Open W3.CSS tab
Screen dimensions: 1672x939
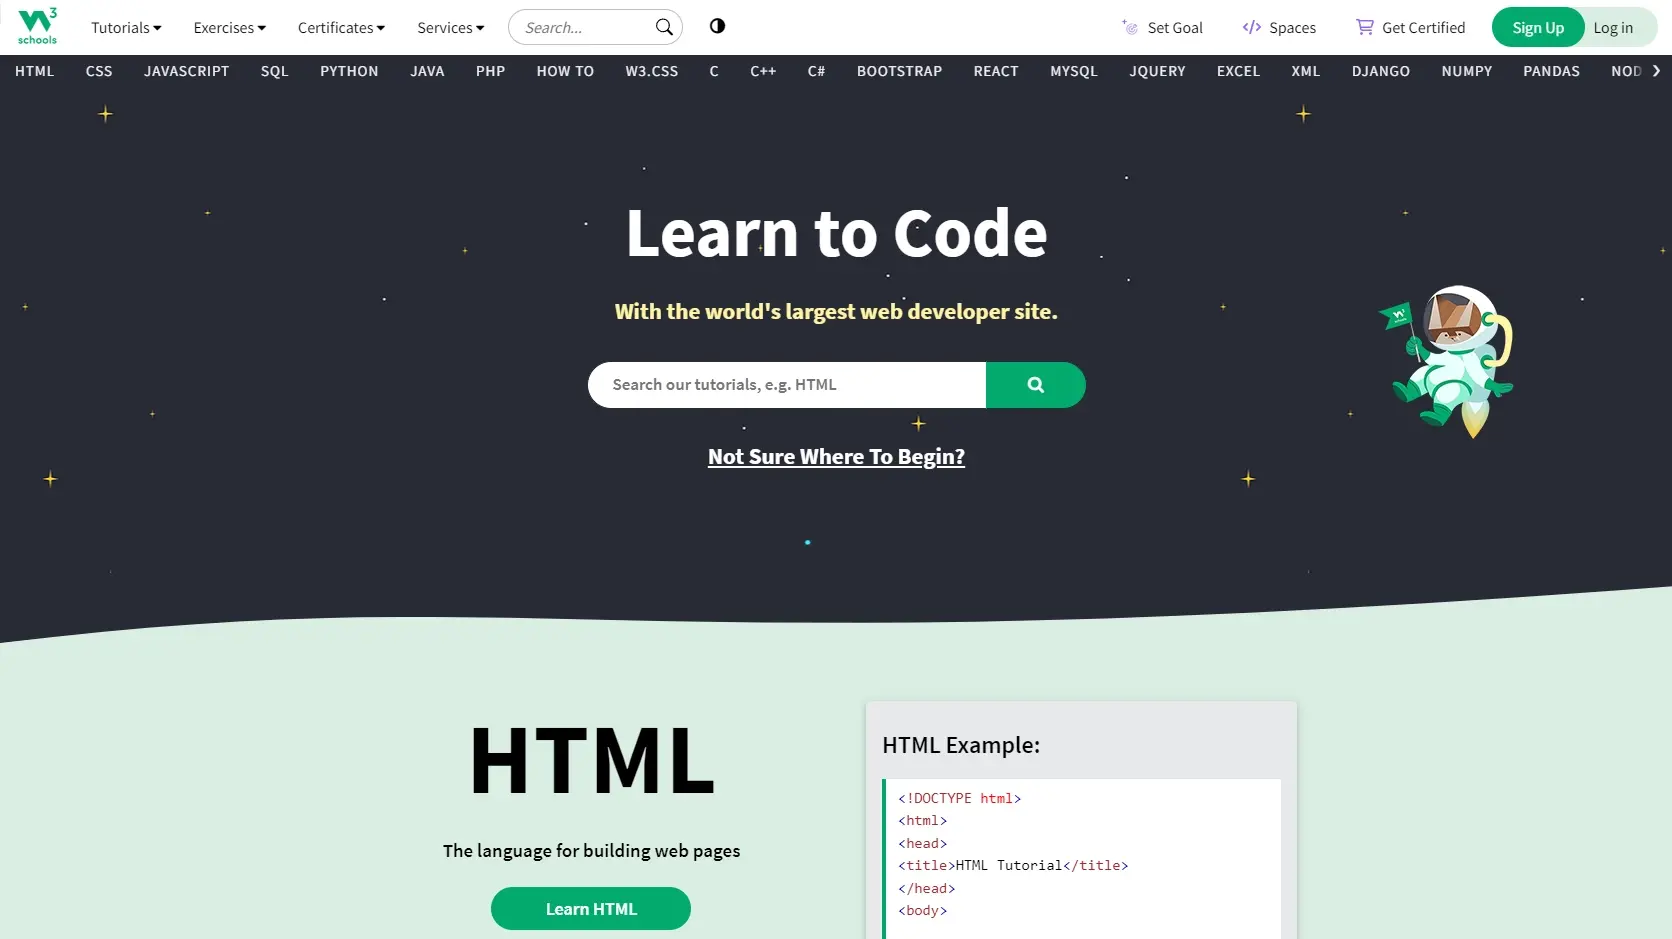652,71
